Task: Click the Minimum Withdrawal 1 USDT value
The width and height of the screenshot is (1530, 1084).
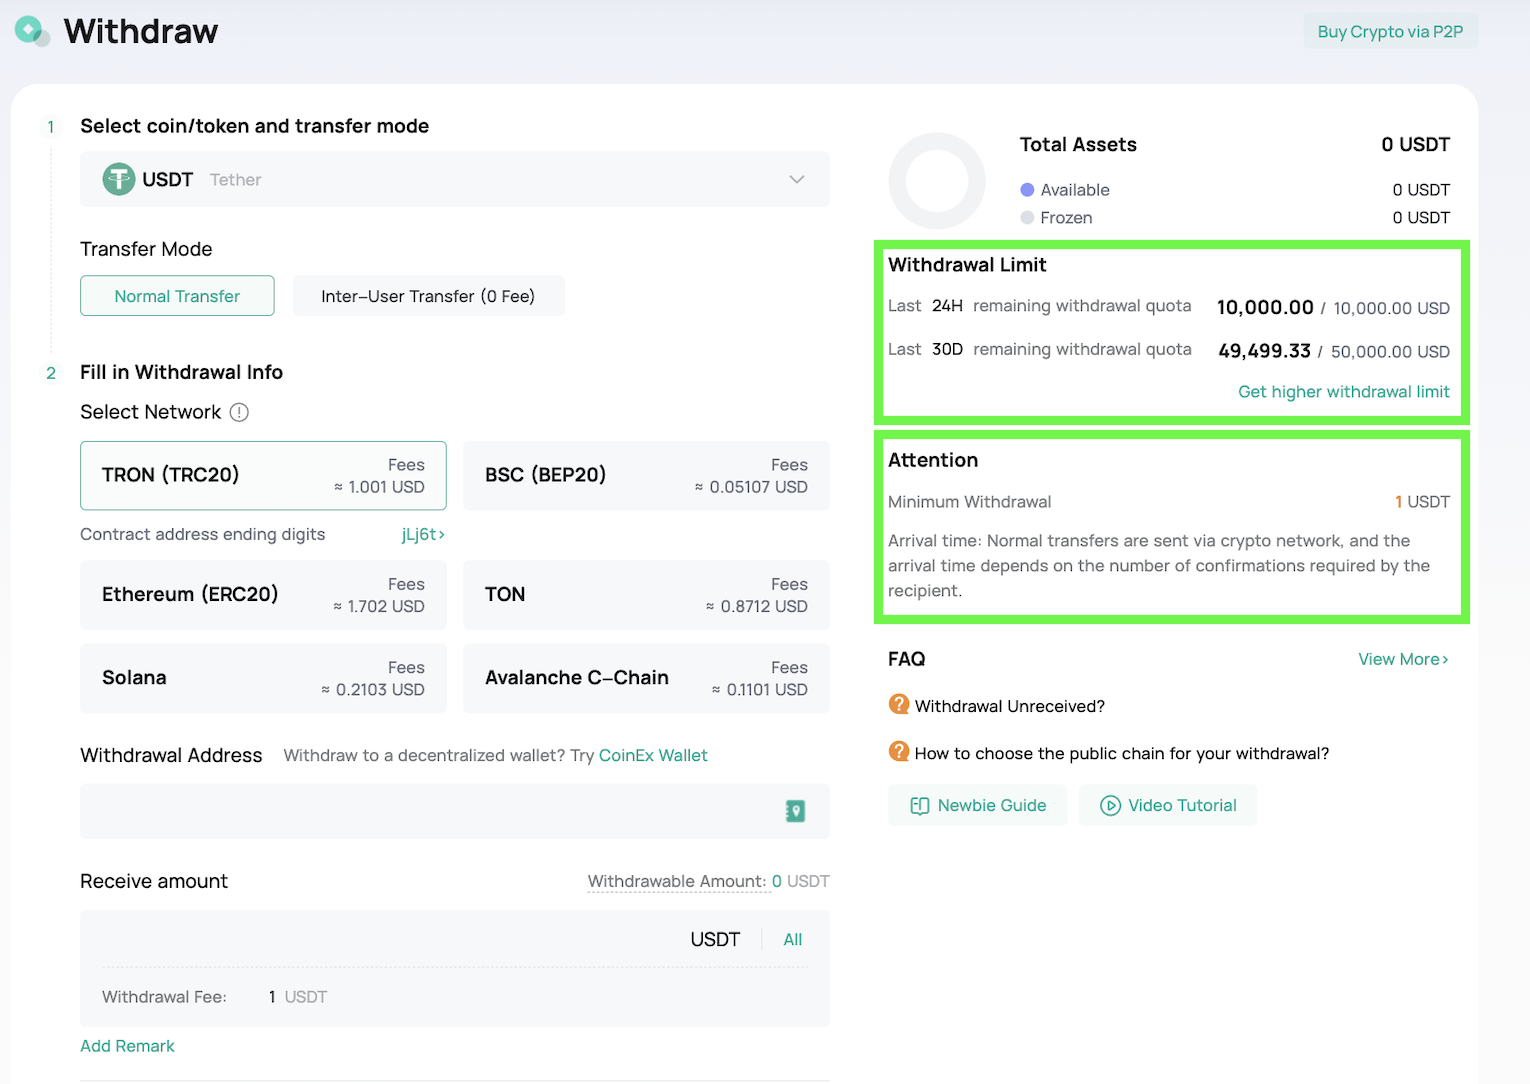Action: click(1422, 502)
